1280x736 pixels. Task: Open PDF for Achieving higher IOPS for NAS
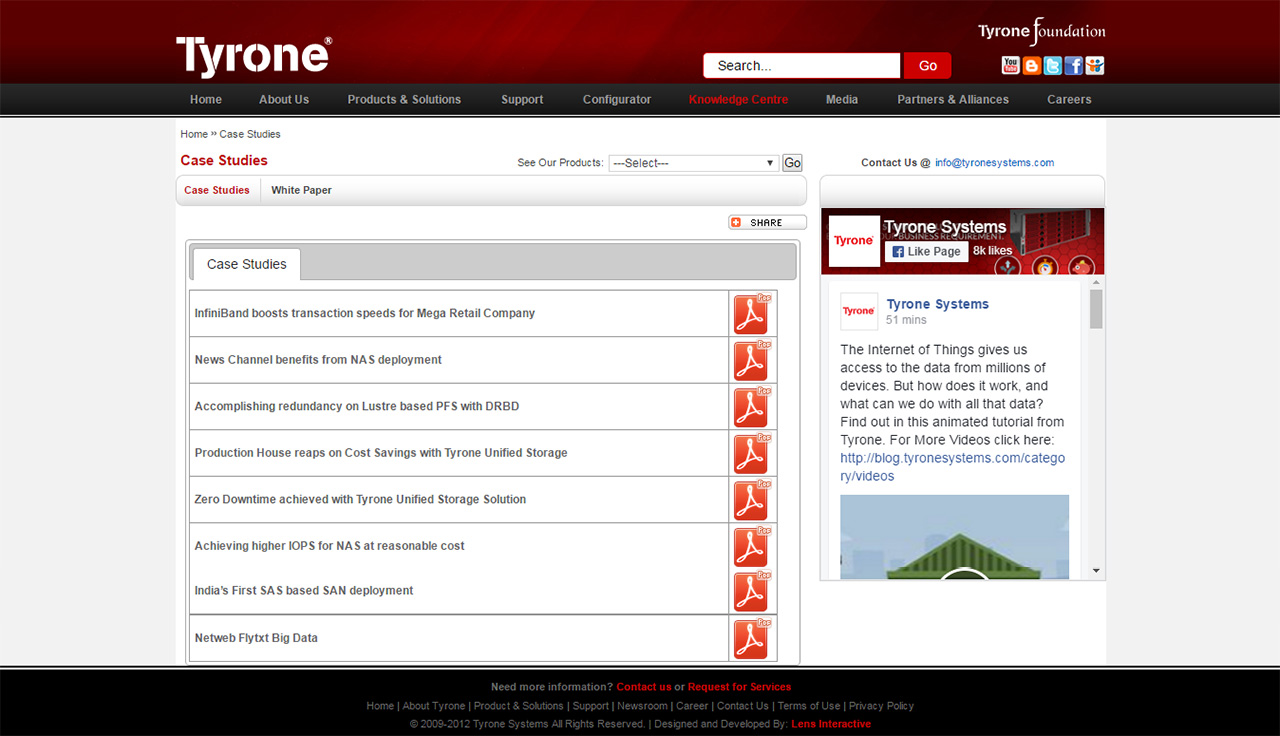pyautogui.click(x=752, y=546)
